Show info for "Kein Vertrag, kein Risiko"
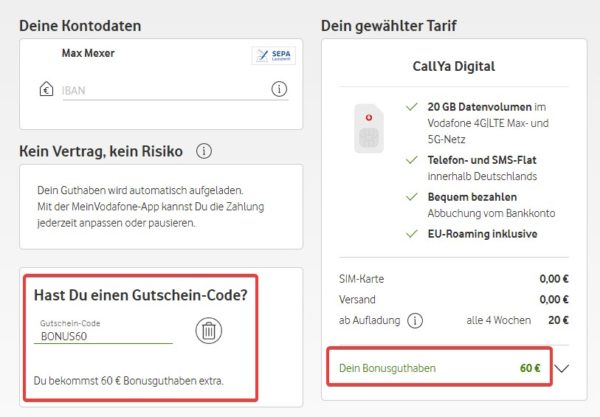 click(204, 152)
